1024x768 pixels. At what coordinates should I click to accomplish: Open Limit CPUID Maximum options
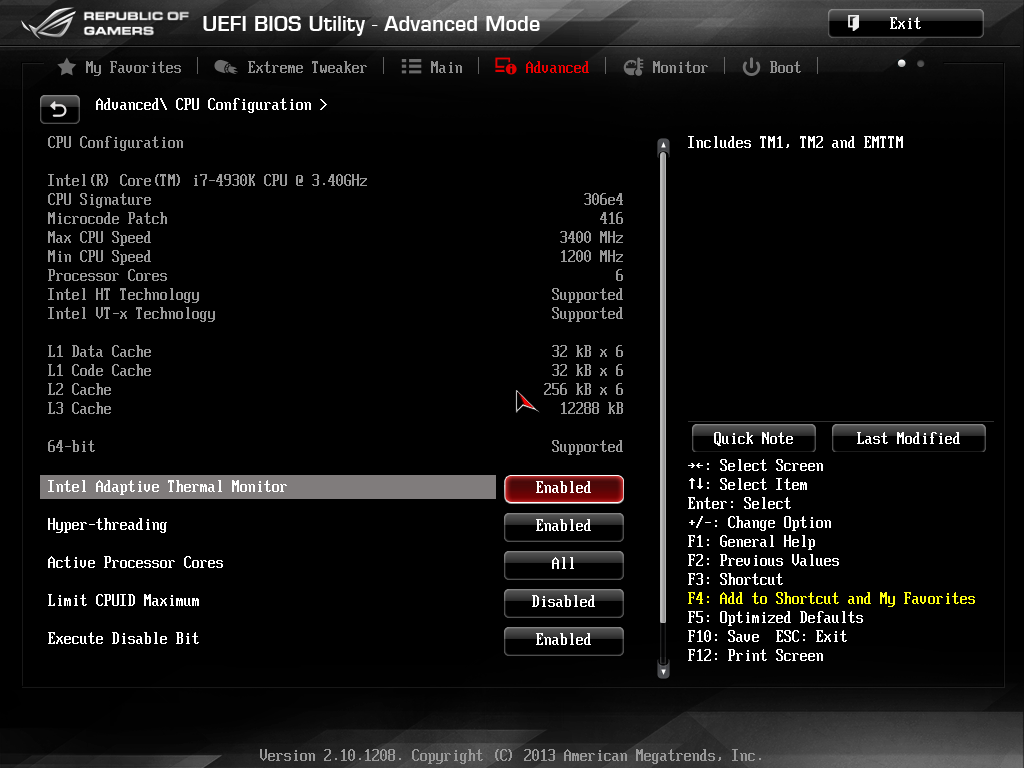click(x=563, y=602)
